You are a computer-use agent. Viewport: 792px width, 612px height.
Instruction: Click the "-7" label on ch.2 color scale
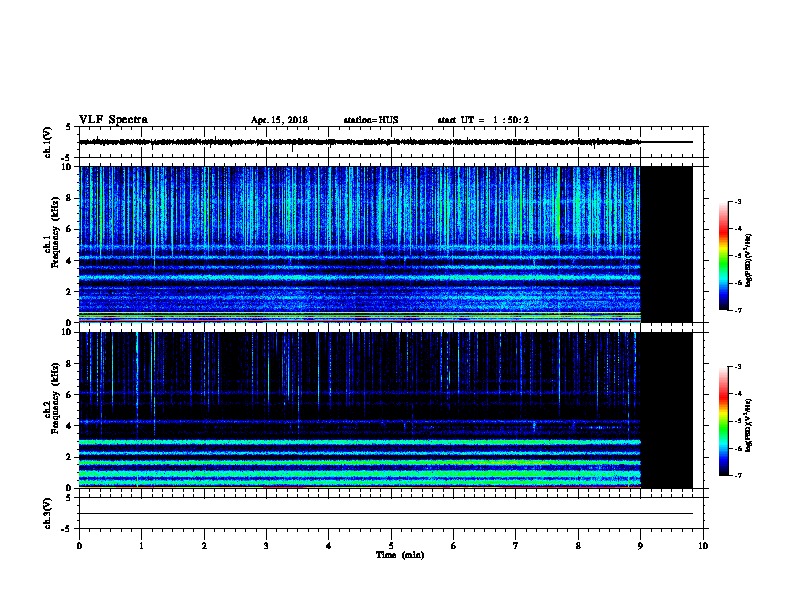click(x=737, y=475)
